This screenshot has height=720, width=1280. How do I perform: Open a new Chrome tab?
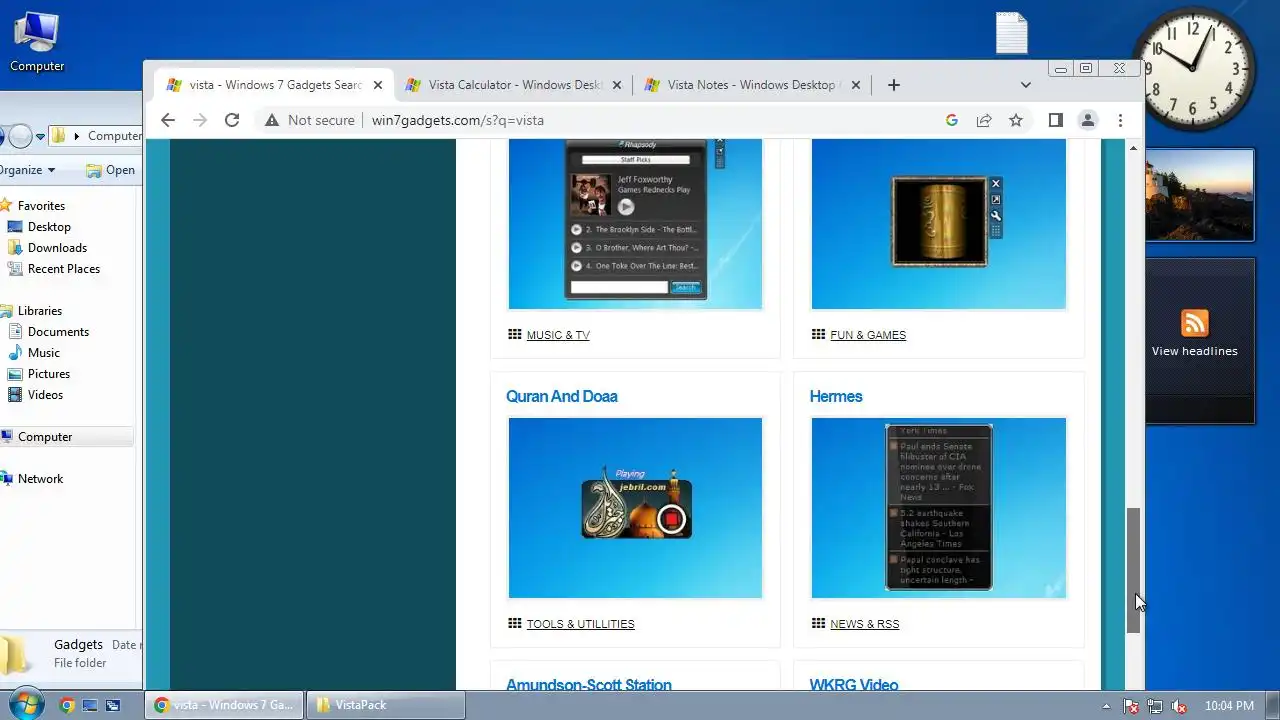[x=894, y=85]
